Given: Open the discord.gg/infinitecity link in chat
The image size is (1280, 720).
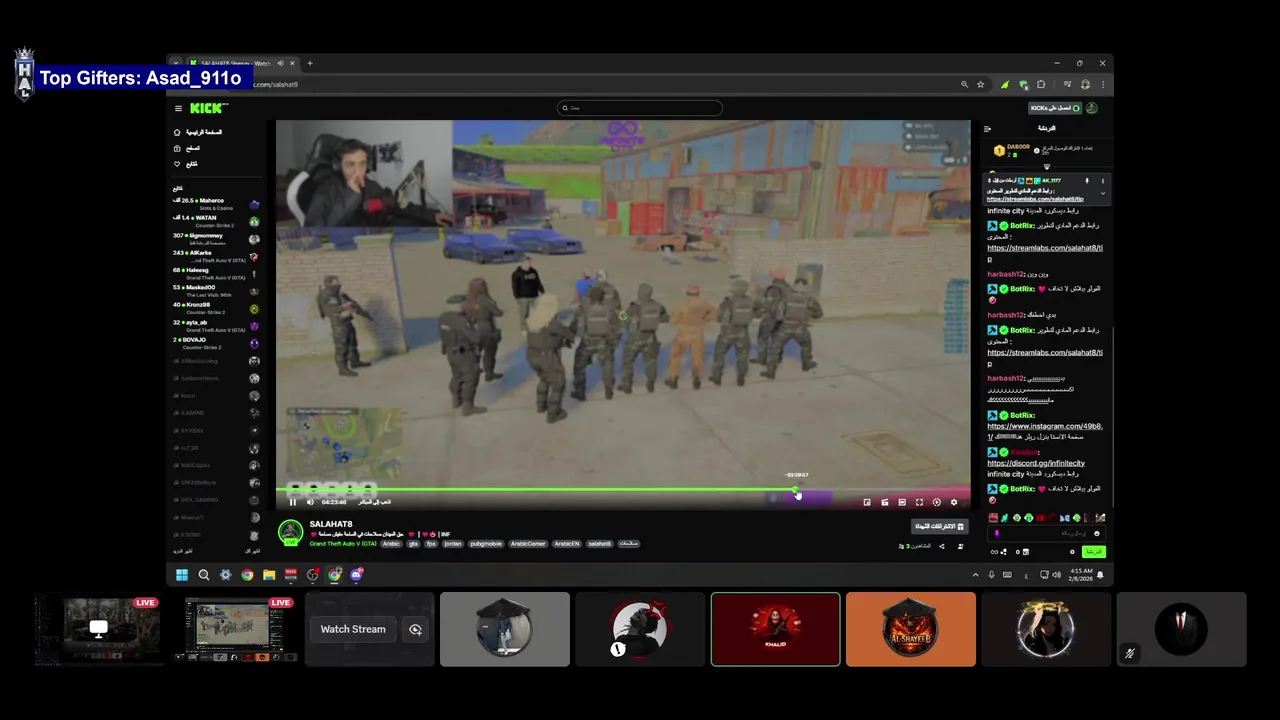Looking at the screenshot, I should pyautogui.click(x=1036, y=463).
